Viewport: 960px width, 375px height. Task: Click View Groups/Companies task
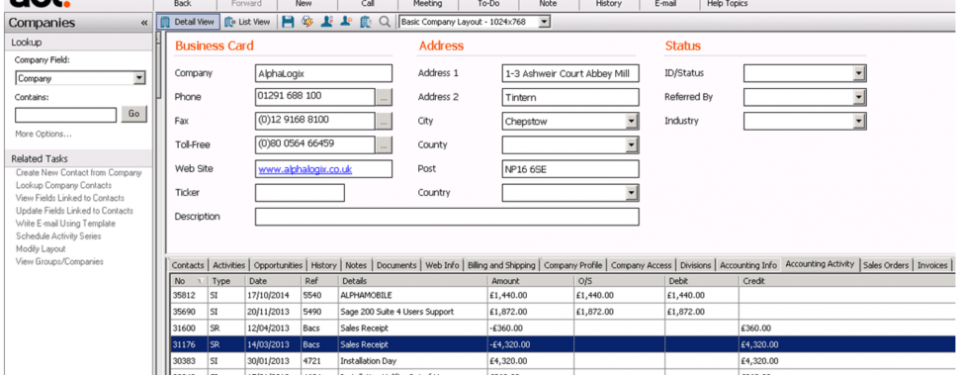[59, 262]
